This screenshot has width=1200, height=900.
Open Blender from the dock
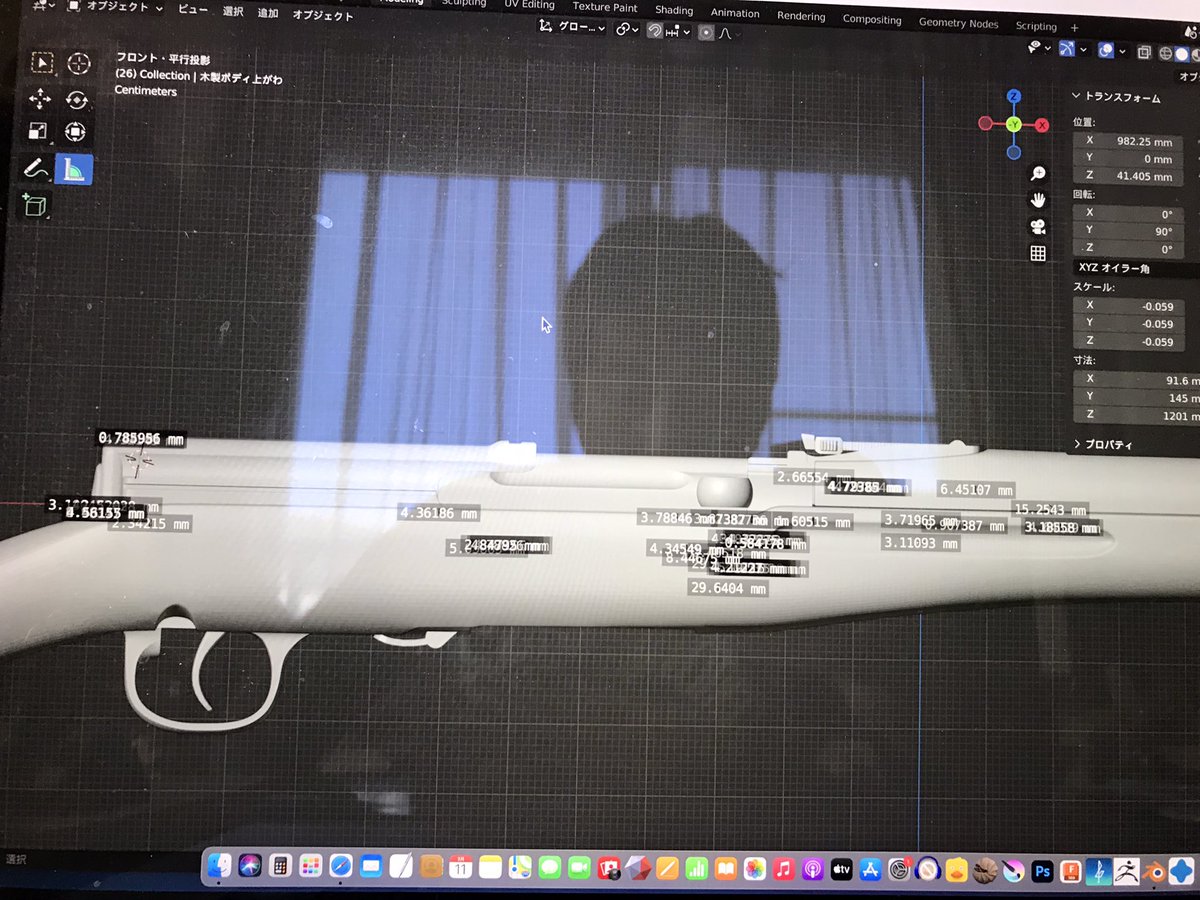pos(1155,872)
